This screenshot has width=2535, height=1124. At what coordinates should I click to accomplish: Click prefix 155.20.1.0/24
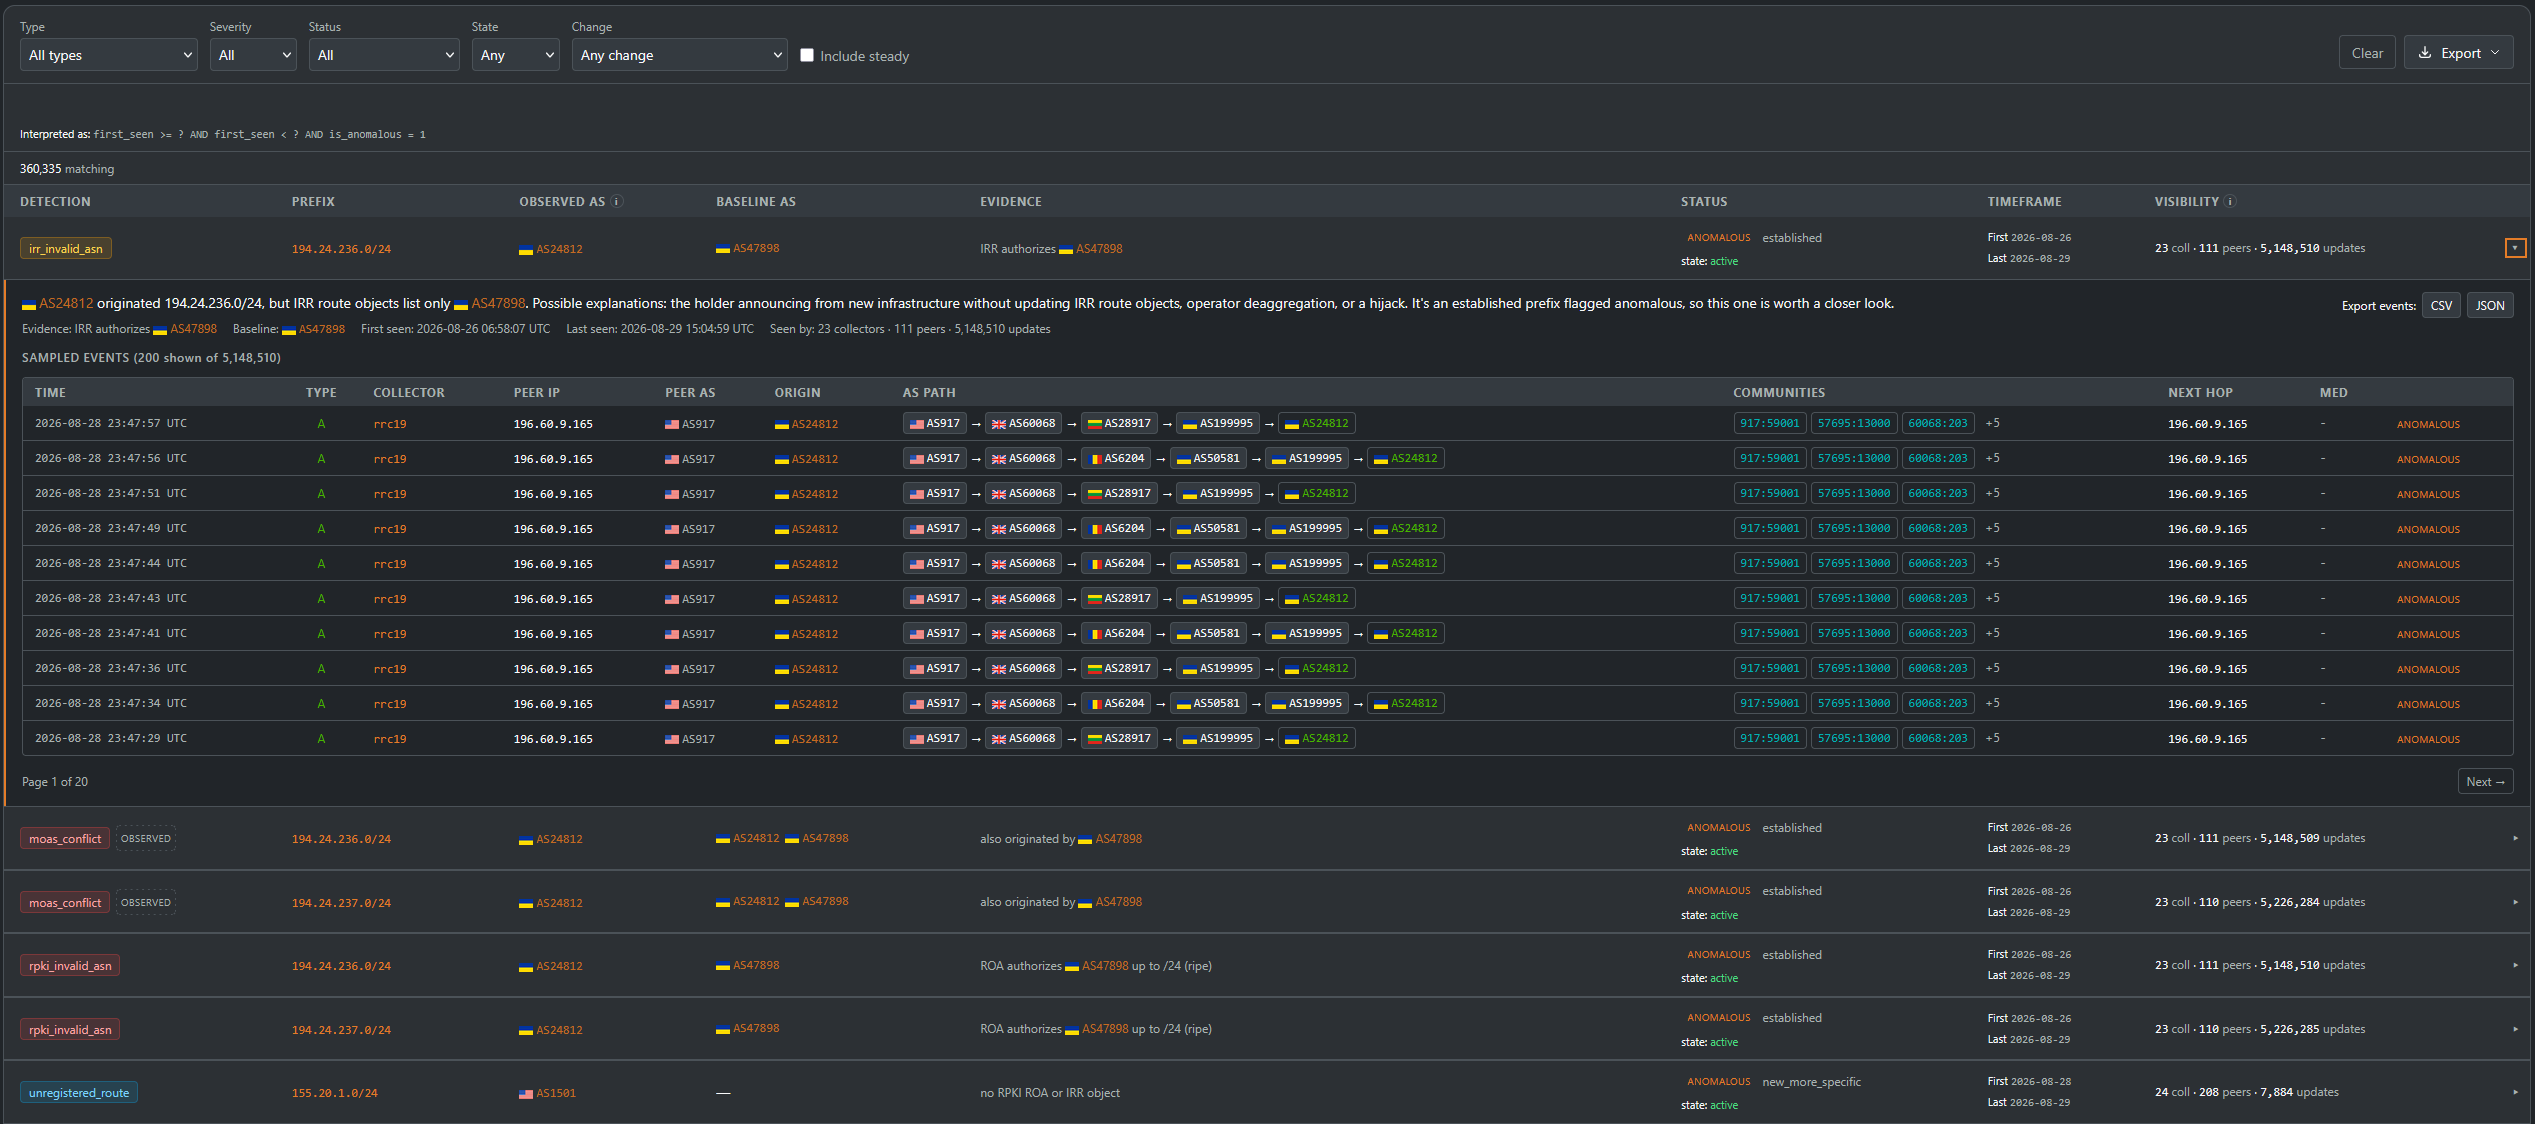(x=335, y=1093)
